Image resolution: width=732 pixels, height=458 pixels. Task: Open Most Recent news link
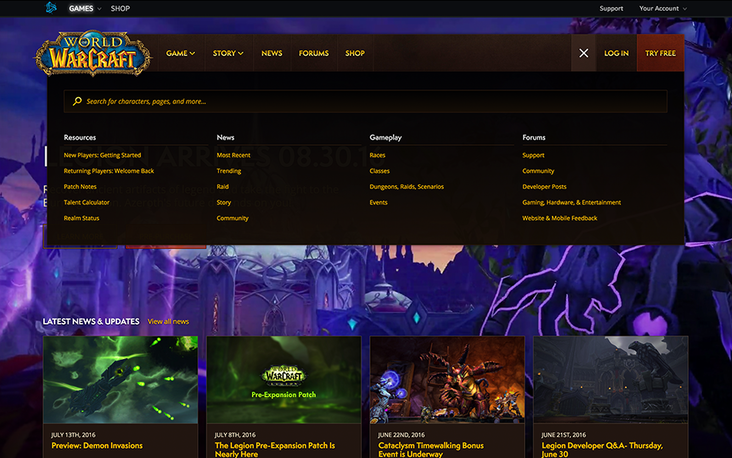tap(233, 155)
